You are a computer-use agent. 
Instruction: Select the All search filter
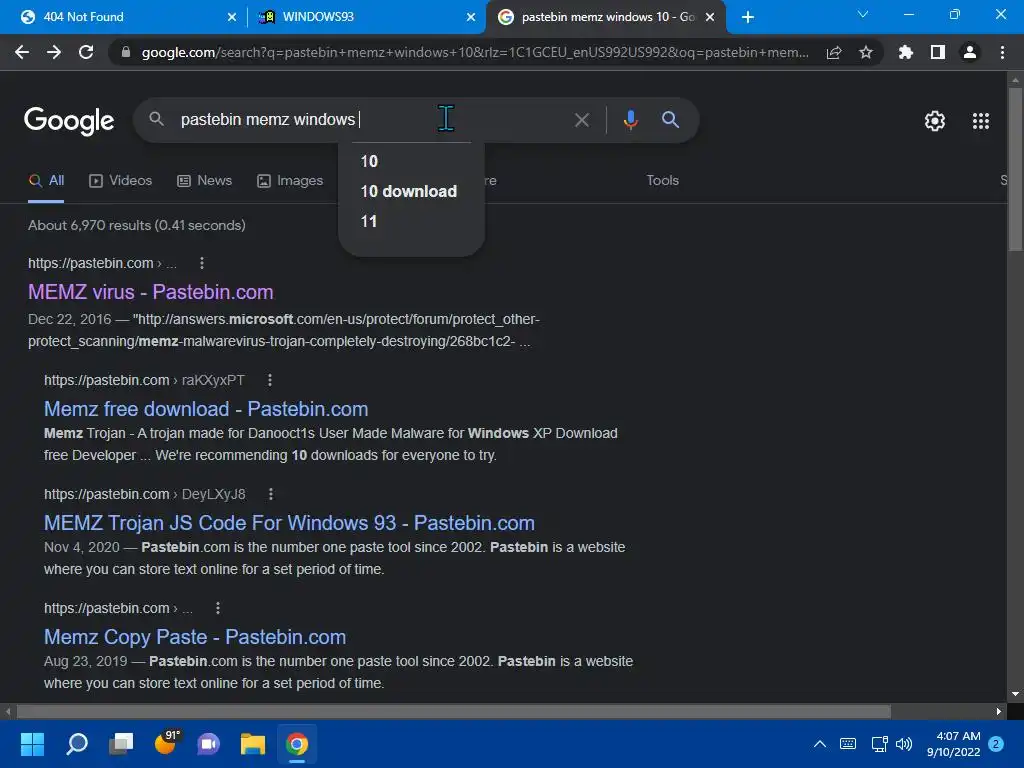46,181
